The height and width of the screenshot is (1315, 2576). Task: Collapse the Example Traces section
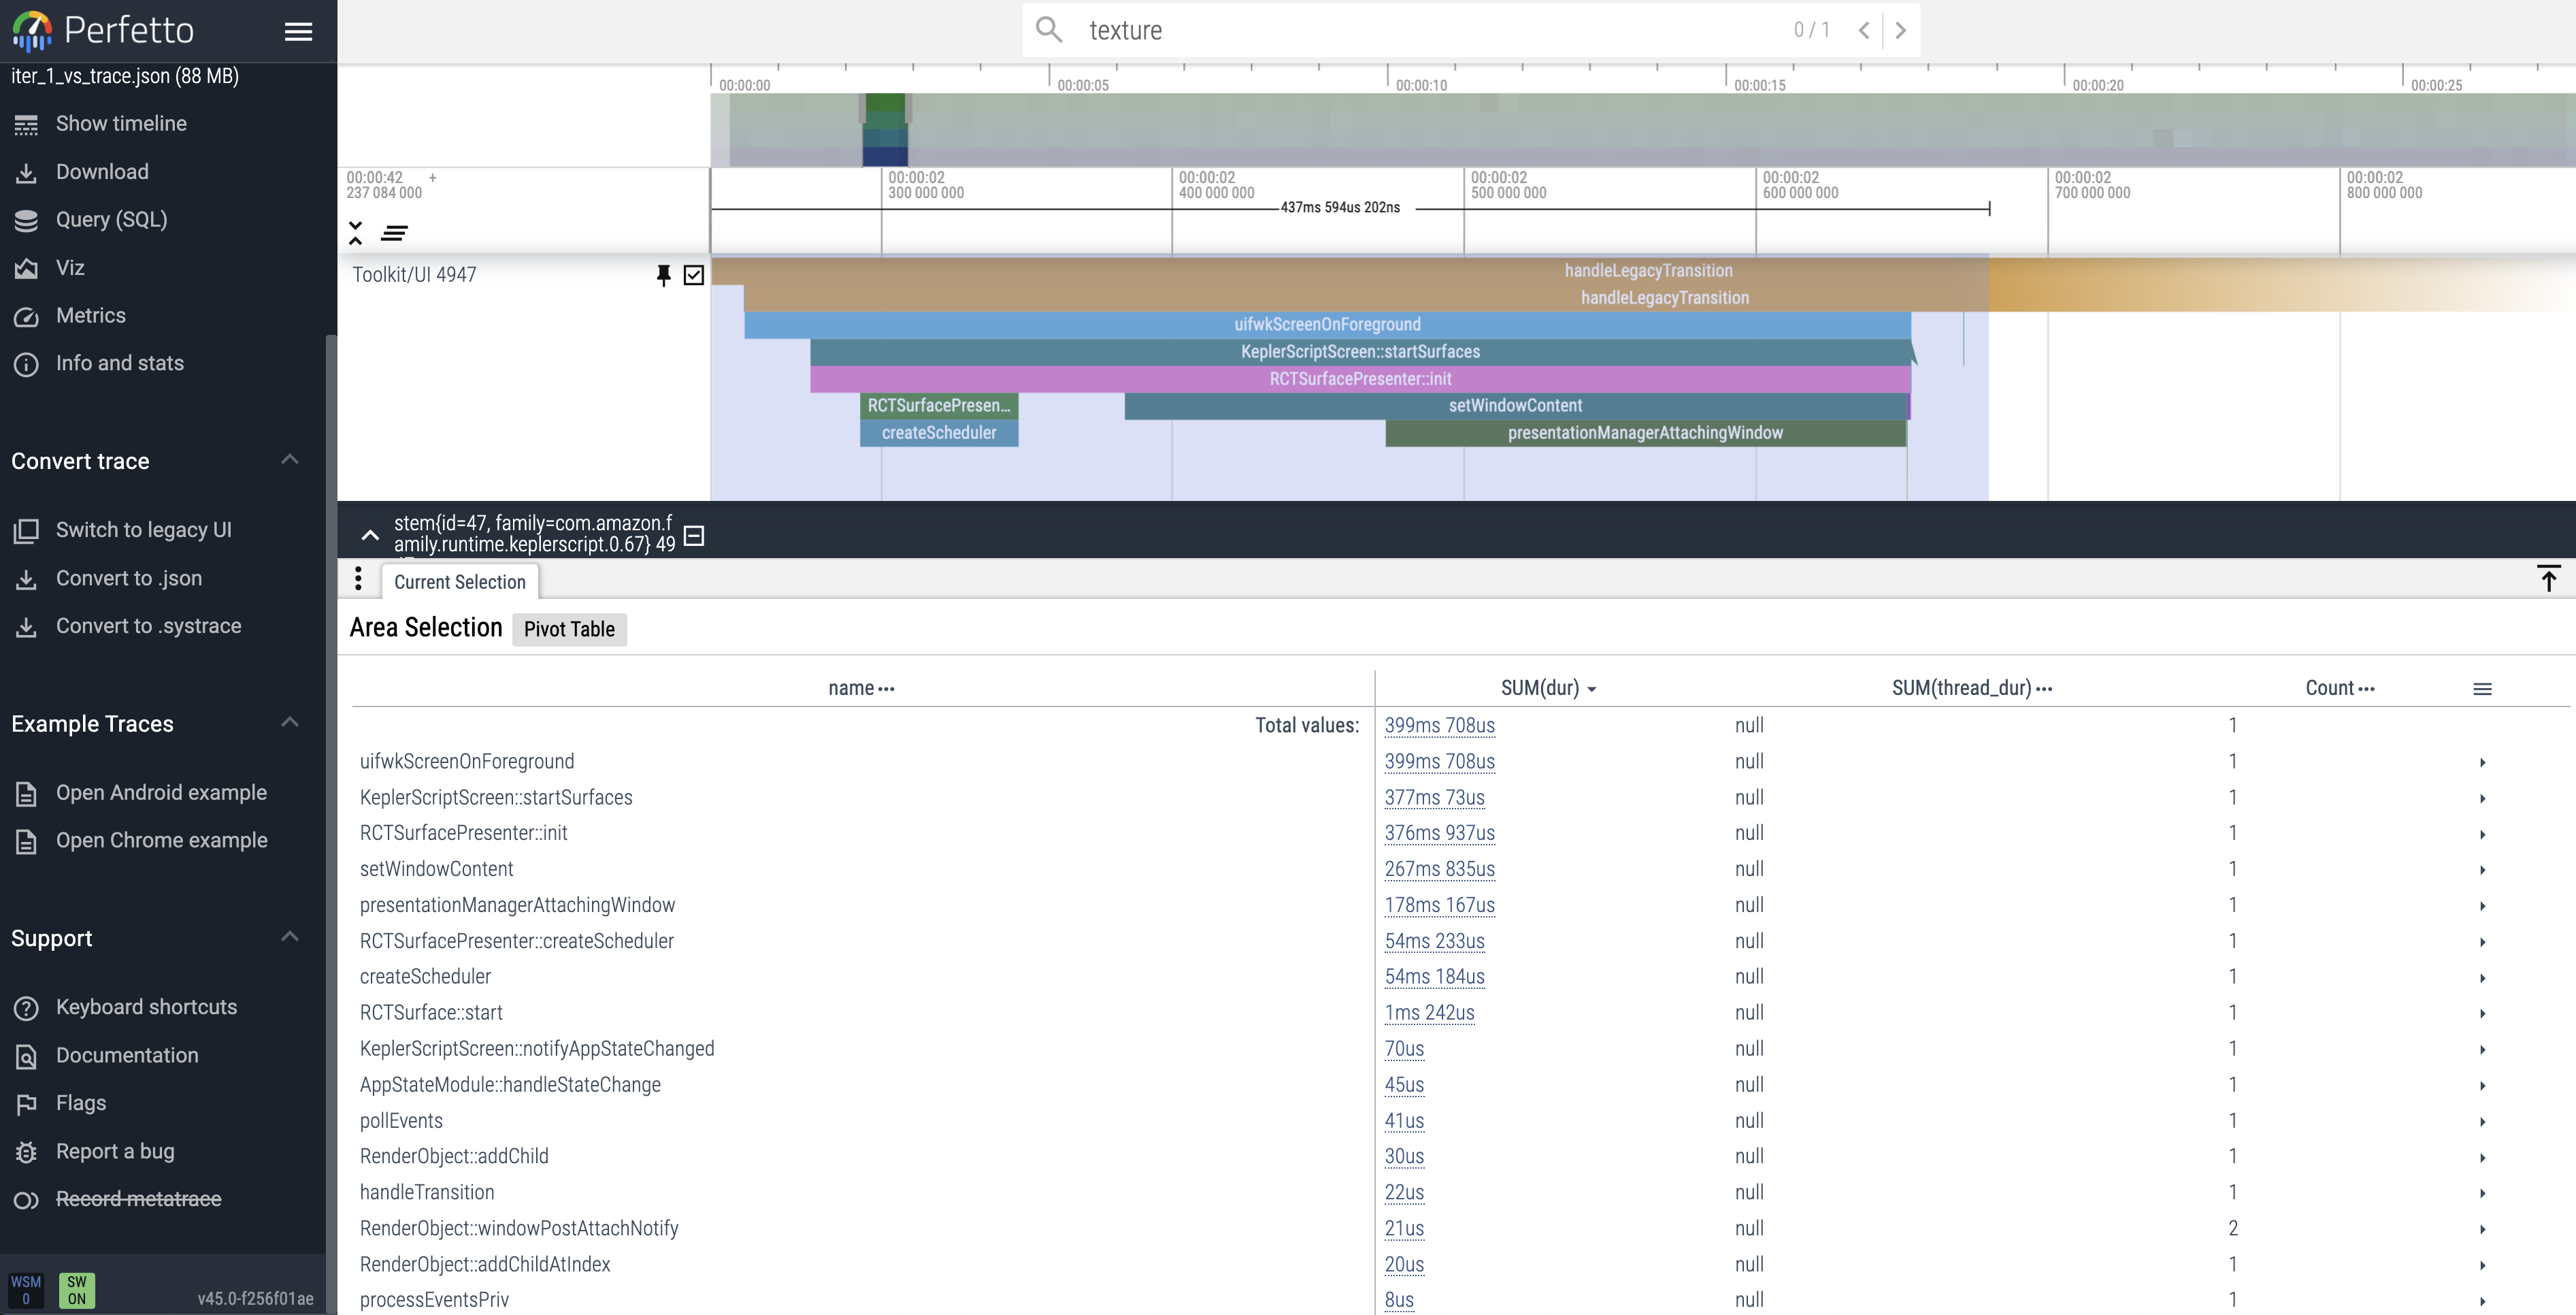pyautogui.click(x=290, y=722)
